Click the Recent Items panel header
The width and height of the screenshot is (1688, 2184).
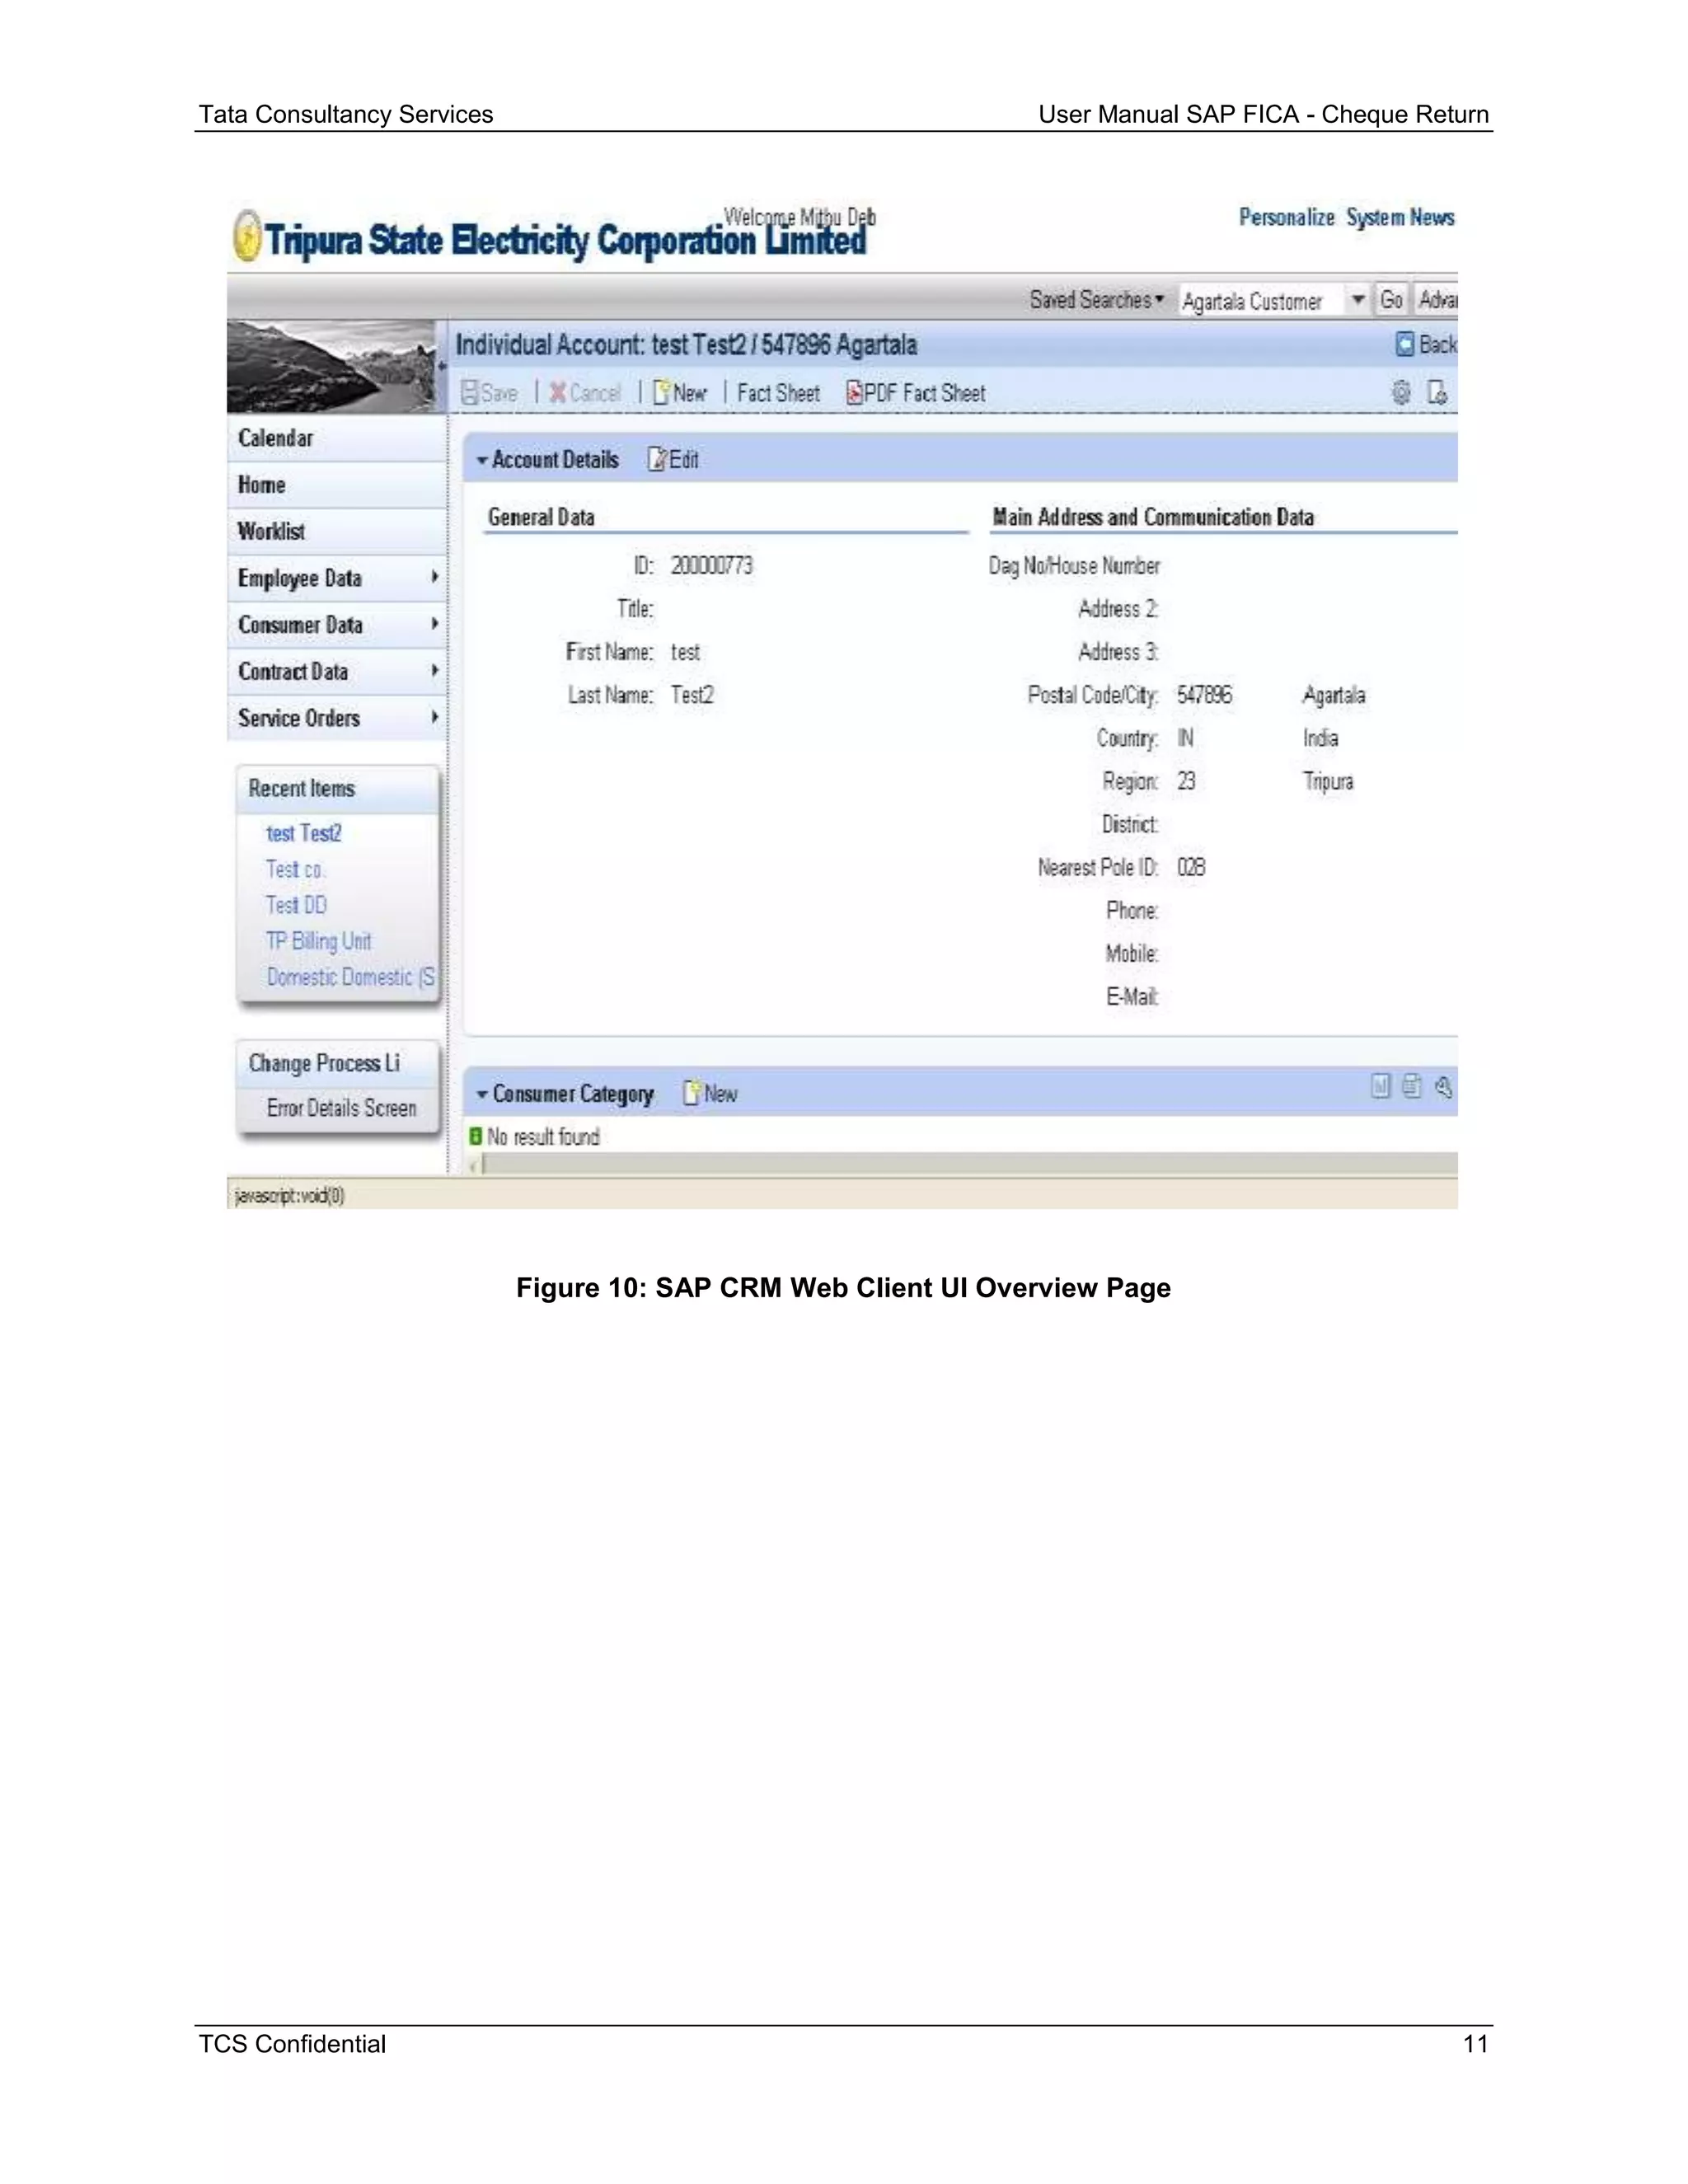click(x=338, y=789)
